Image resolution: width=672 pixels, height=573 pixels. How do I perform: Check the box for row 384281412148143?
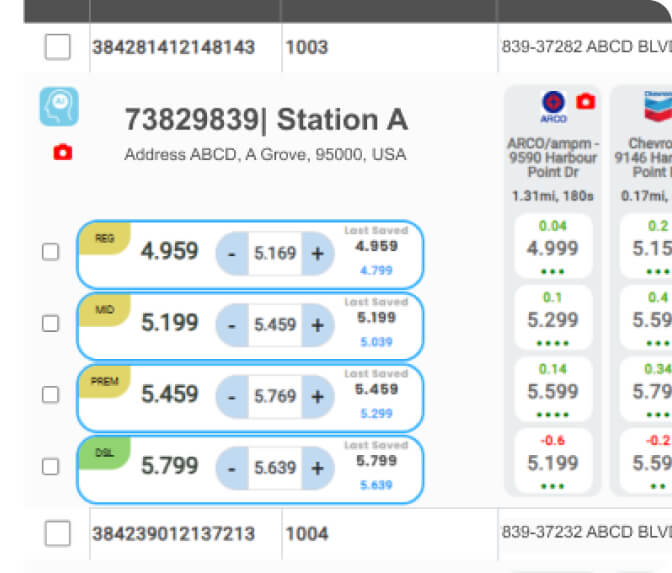coord(57,47)
